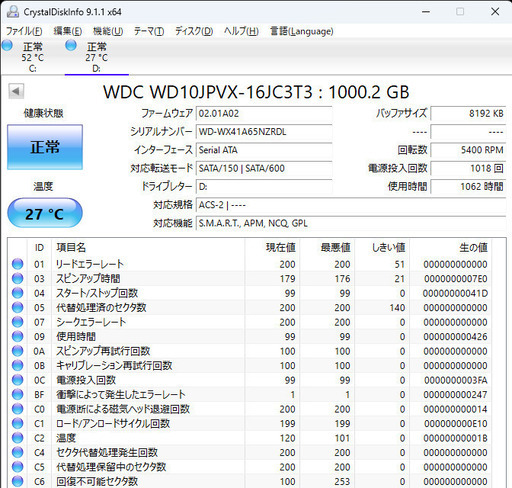Click the serial number field WD-WX41A65NZRDL
The width and height of the screenshot is (512, 488).
(x=264, y=132)
